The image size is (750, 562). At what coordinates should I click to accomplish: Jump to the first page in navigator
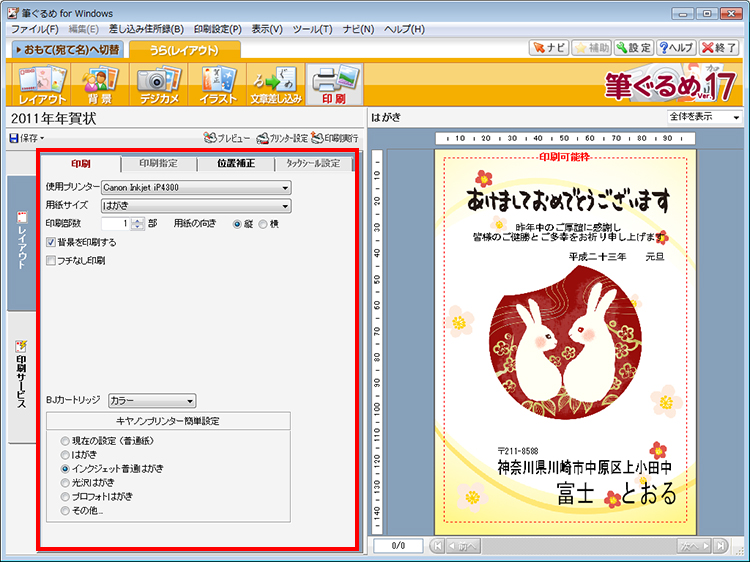[x=437, y=545]
